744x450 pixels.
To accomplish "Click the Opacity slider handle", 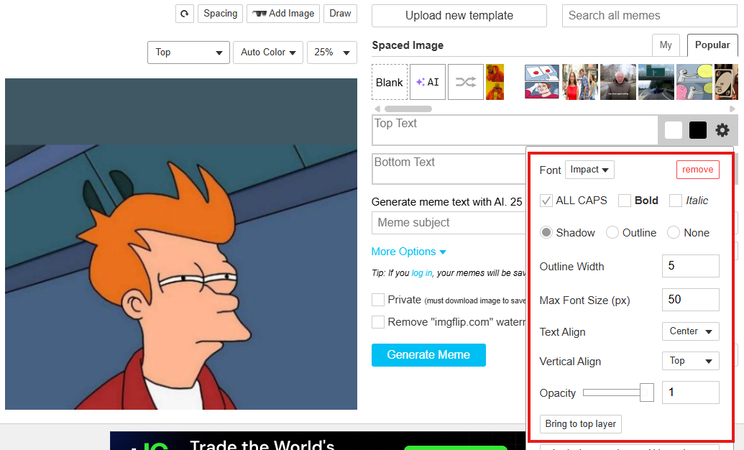I will coord(646,393).
